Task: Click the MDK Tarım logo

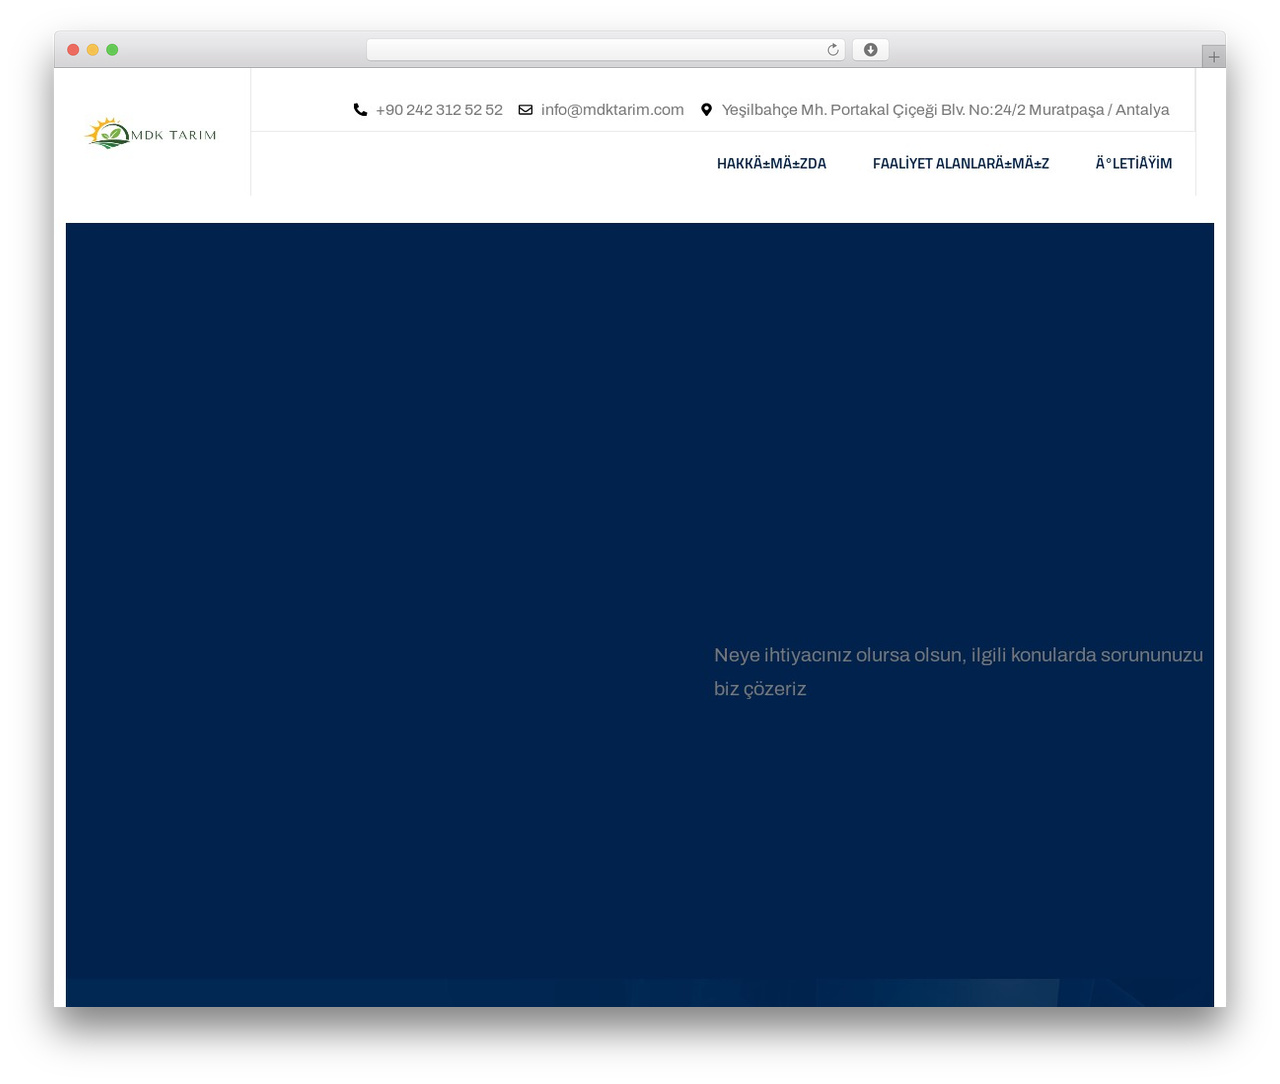Action: click(x=151, y=133)
